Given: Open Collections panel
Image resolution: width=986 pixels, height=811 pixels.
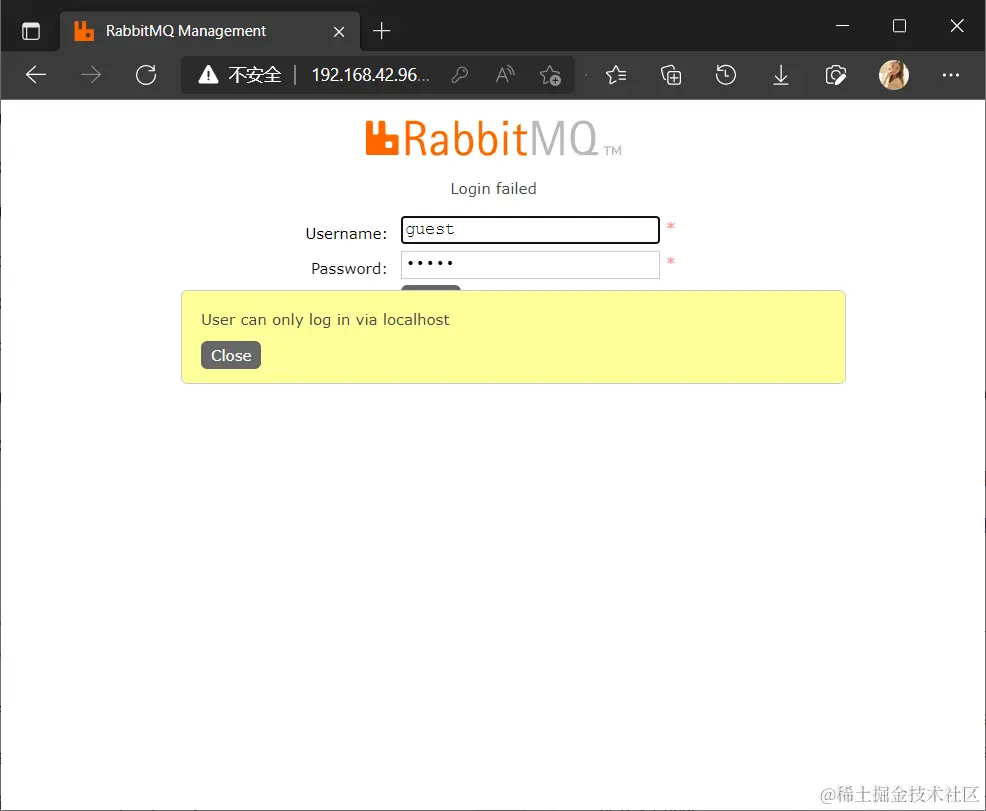Looking at the screenshot, I should point(671,75).
